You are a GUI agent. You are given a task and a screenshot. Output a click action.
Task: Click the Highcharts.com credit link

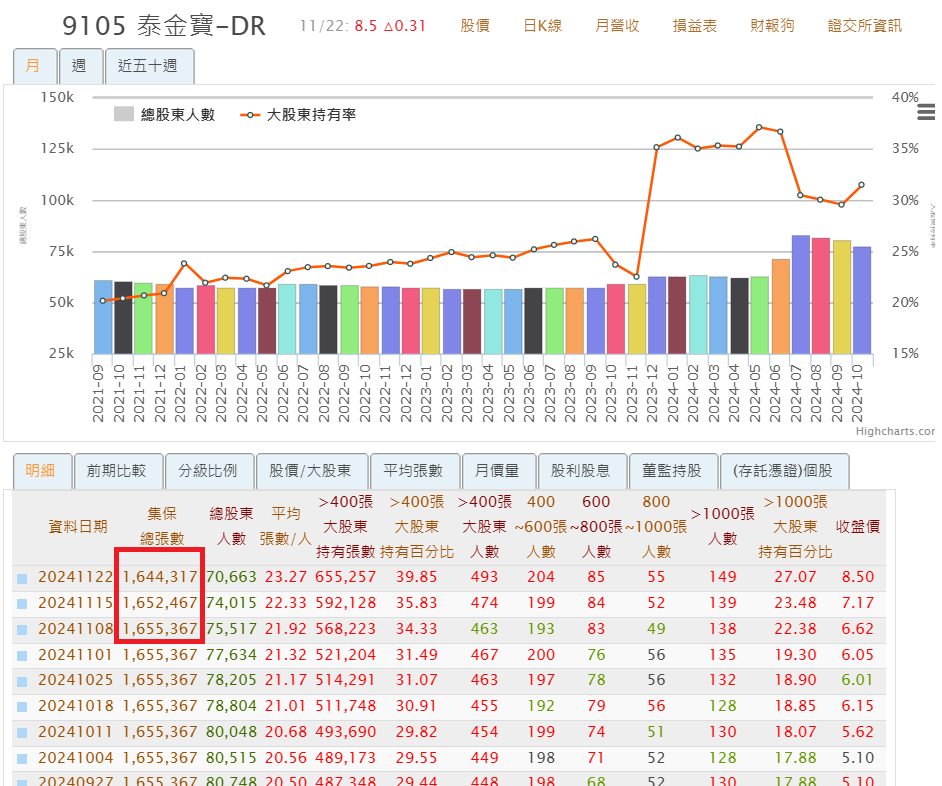895,432
